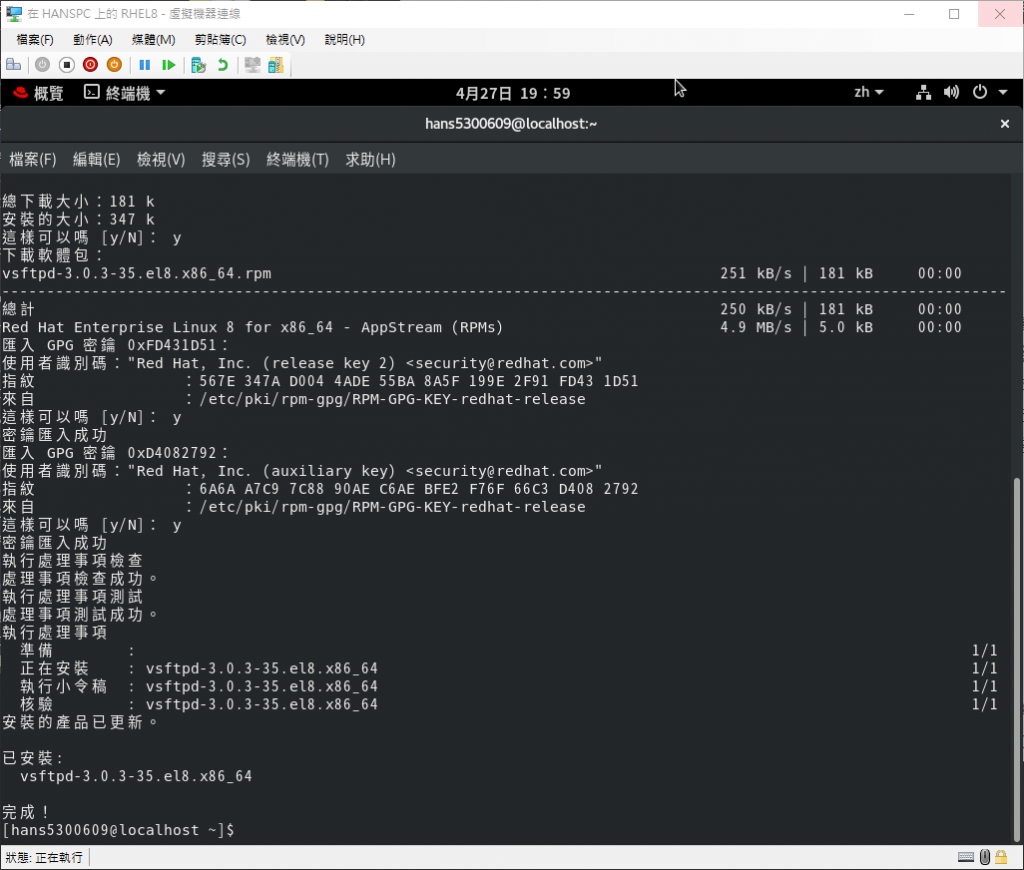Viewport: 1024px width, 870px height.
Task: Click the Red Hat logo icon
Action: (x=20, y=93)
